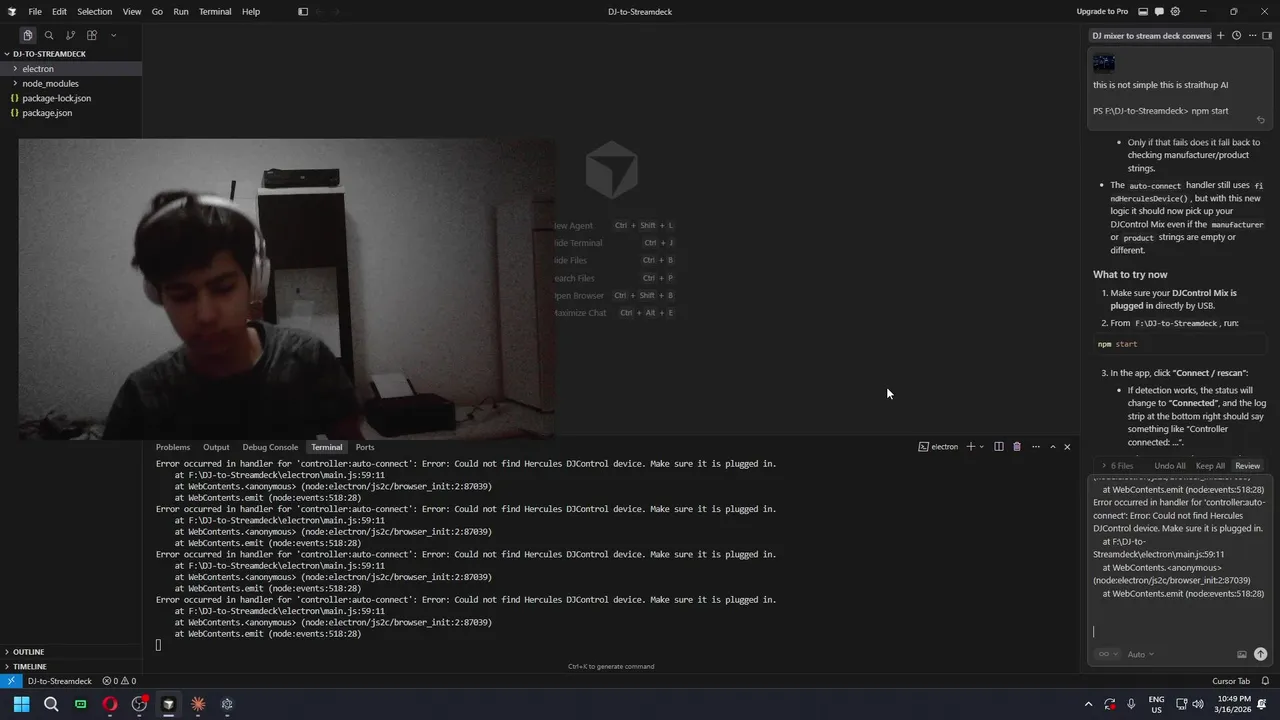Open the Auto model dropdown

click(x=1140, y=654)
